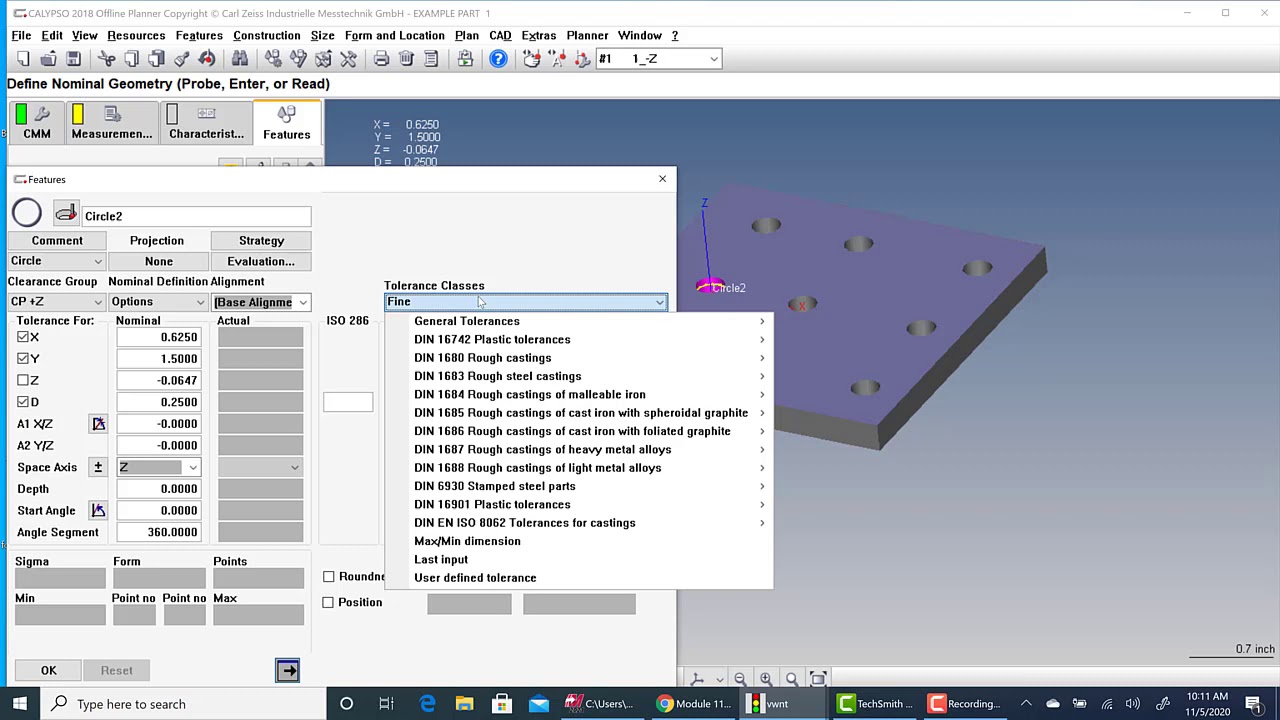1280x720 pixels.
Task: Open the Circle feature type dropdown
Action: click(56, 261)
